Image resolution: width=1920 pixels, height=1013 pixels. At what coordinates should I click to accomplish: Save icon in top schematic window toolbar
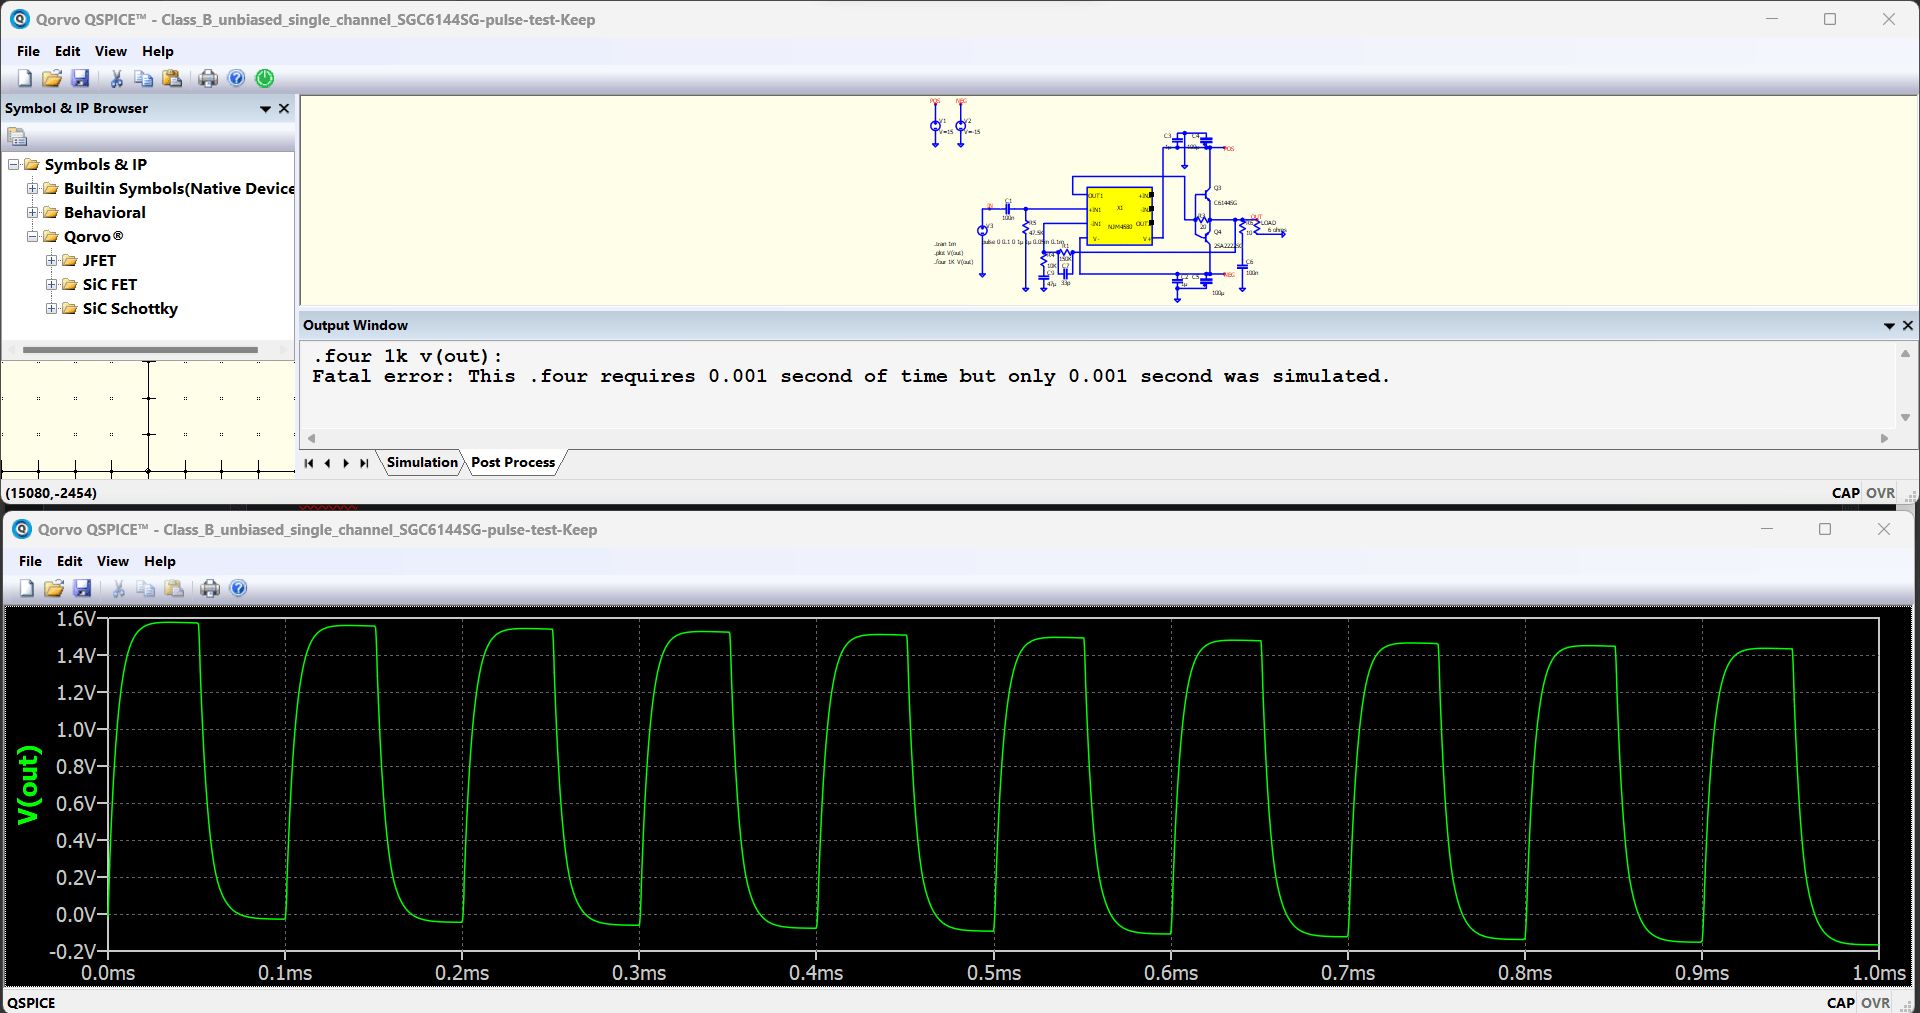point(81,78)
